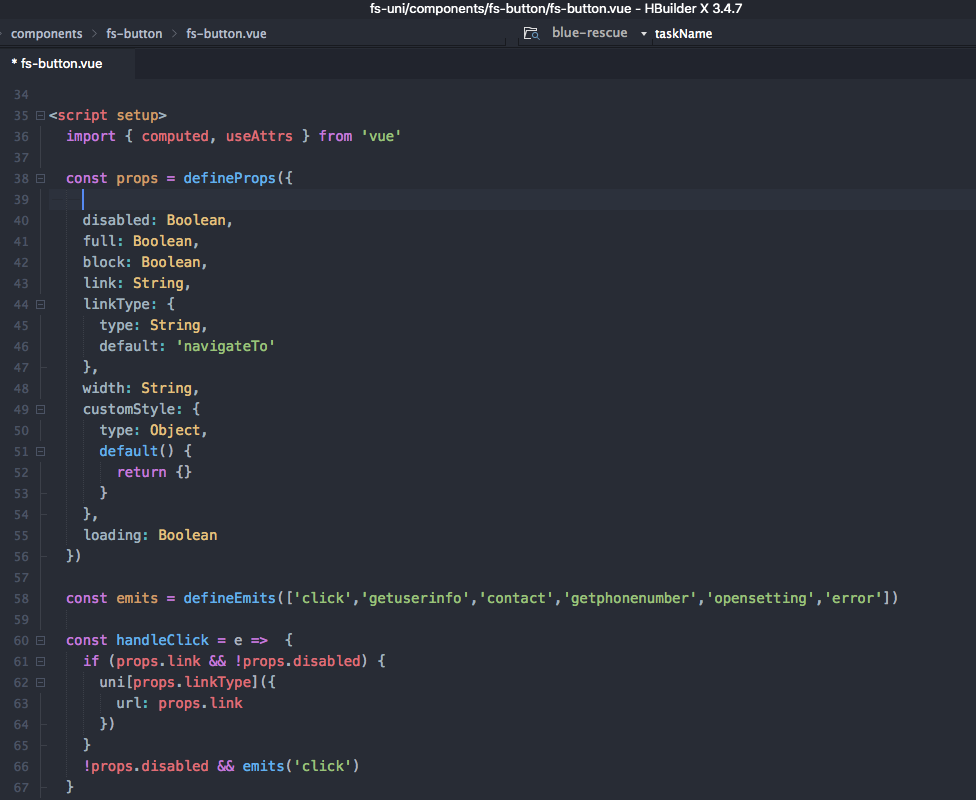Click the 'error' event string
The width and height of the screenshot is (976, 800).
[853, 598]
